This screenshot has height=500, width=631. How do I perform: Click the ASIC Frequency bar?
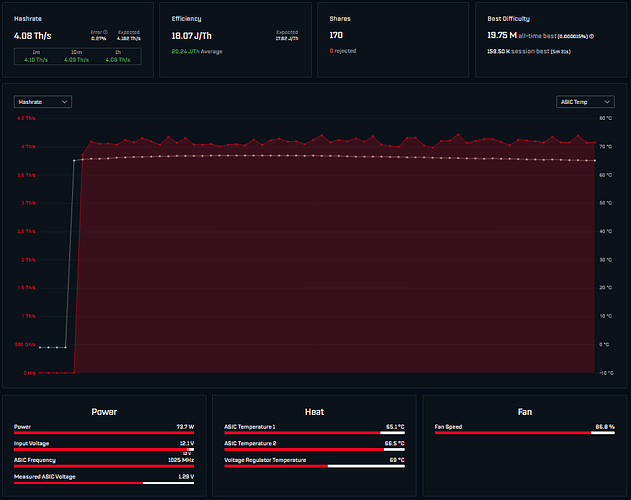pyautogui.click(x=104, y=466)
